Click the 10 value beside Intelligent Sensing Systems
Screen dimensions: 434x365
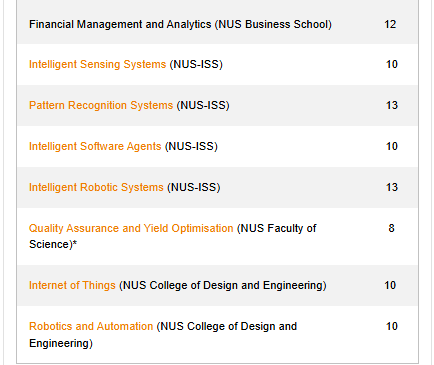click(392, 64)
